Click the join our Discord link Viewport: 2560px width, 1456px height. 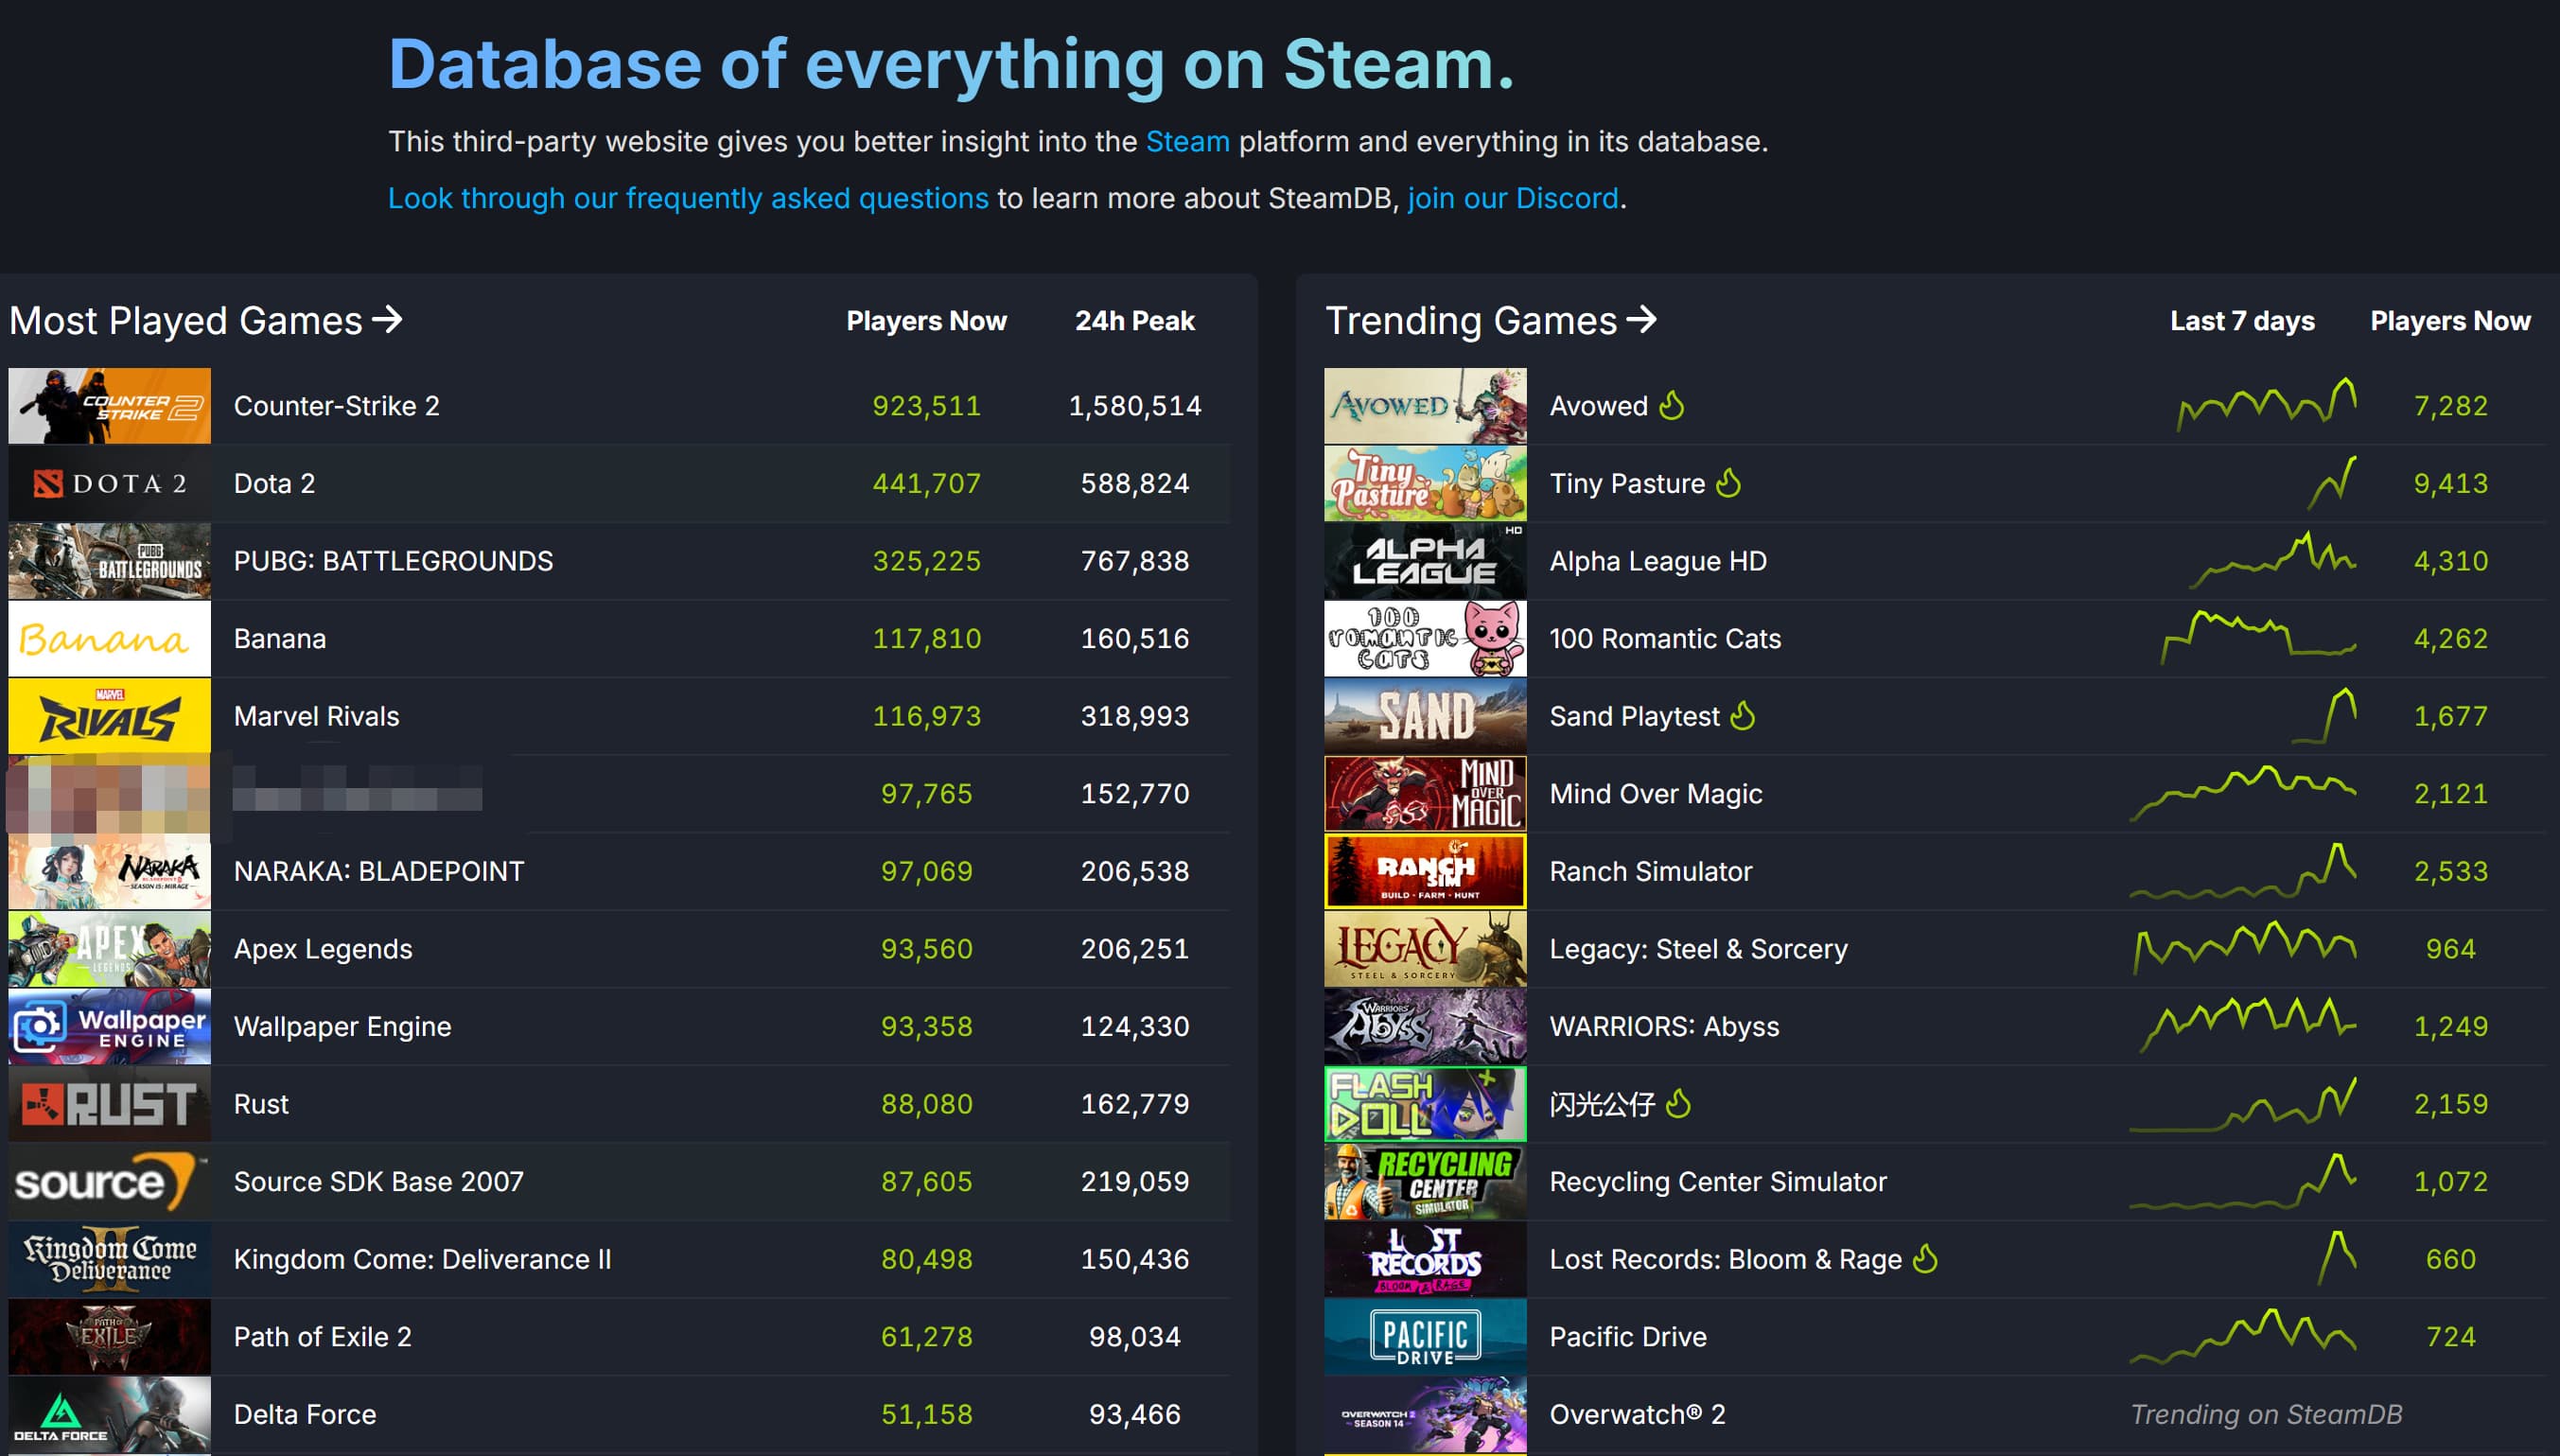pos(1512,198)
